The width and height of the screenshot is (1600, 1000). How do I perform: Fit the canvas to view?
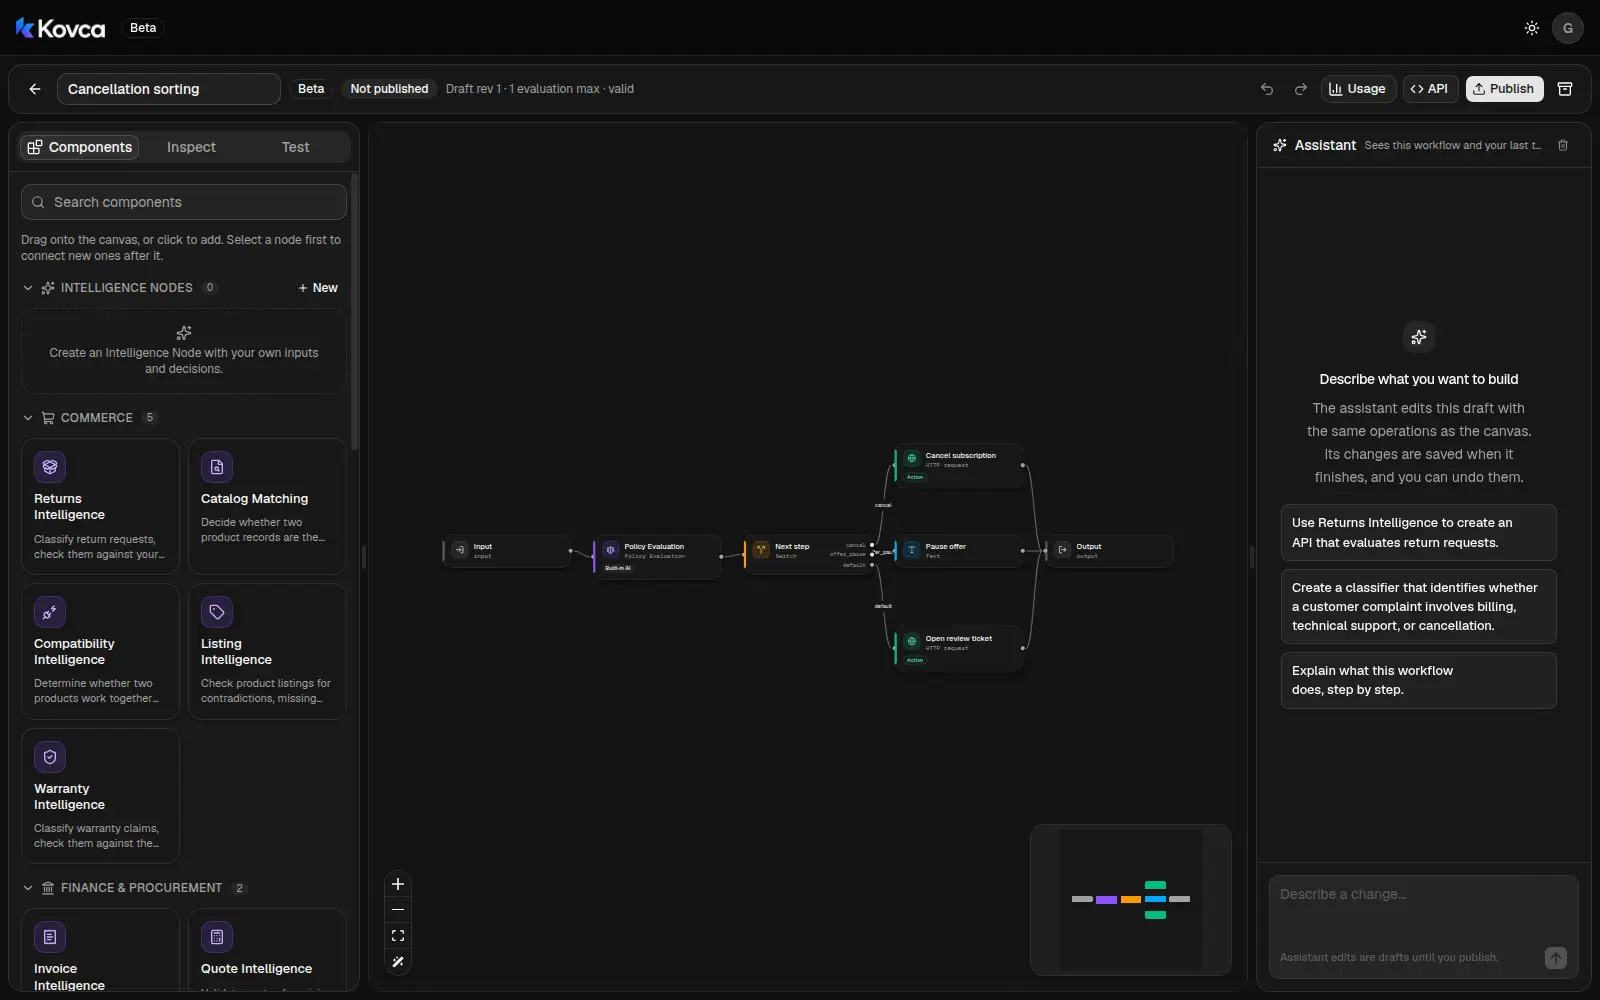(x=398, y=936)
